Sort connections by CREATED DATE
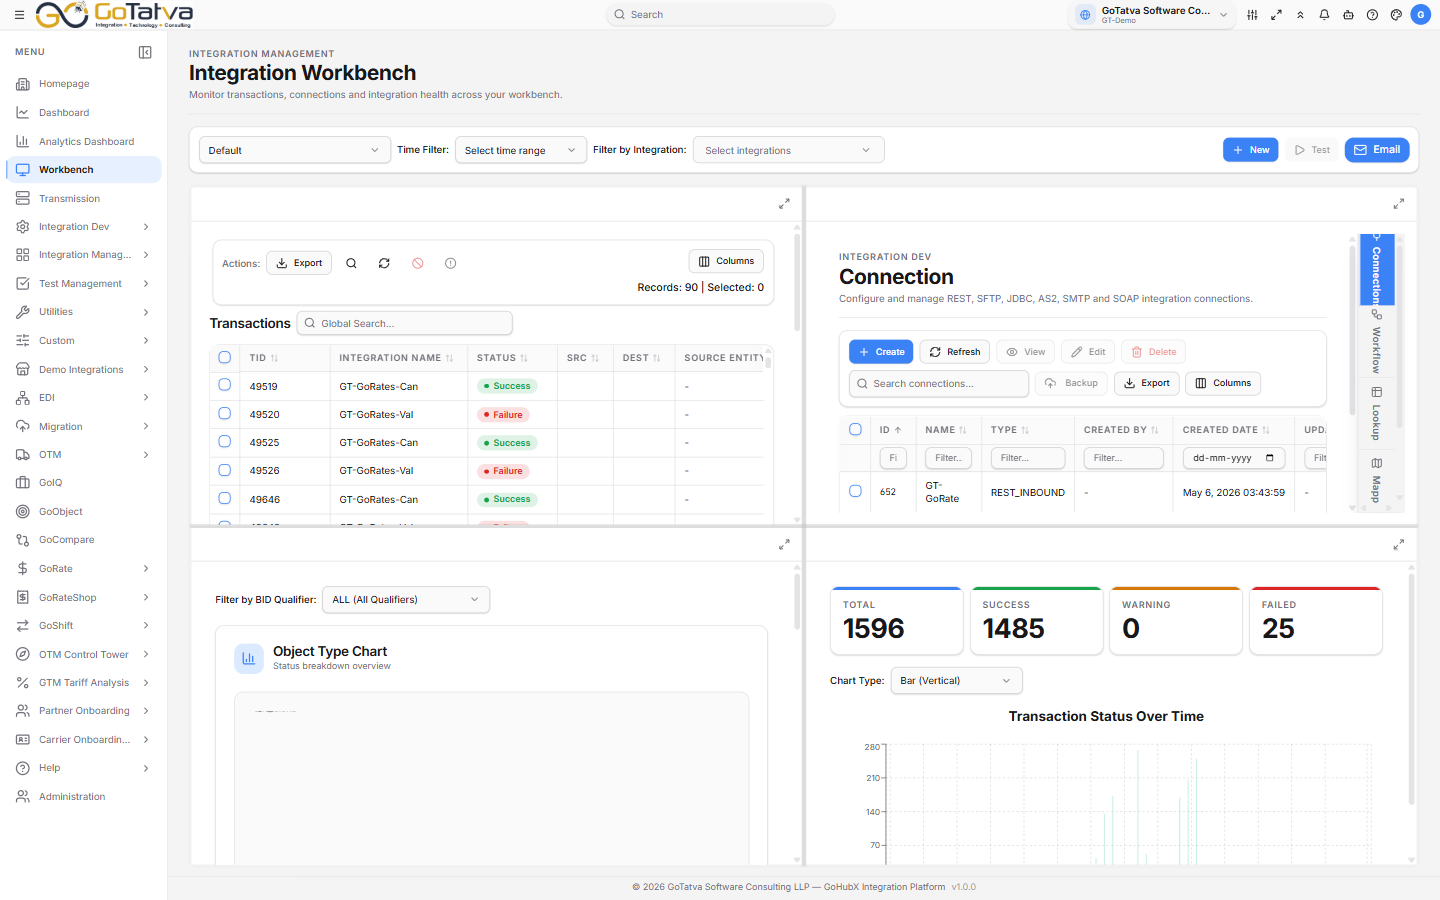 1226,430
